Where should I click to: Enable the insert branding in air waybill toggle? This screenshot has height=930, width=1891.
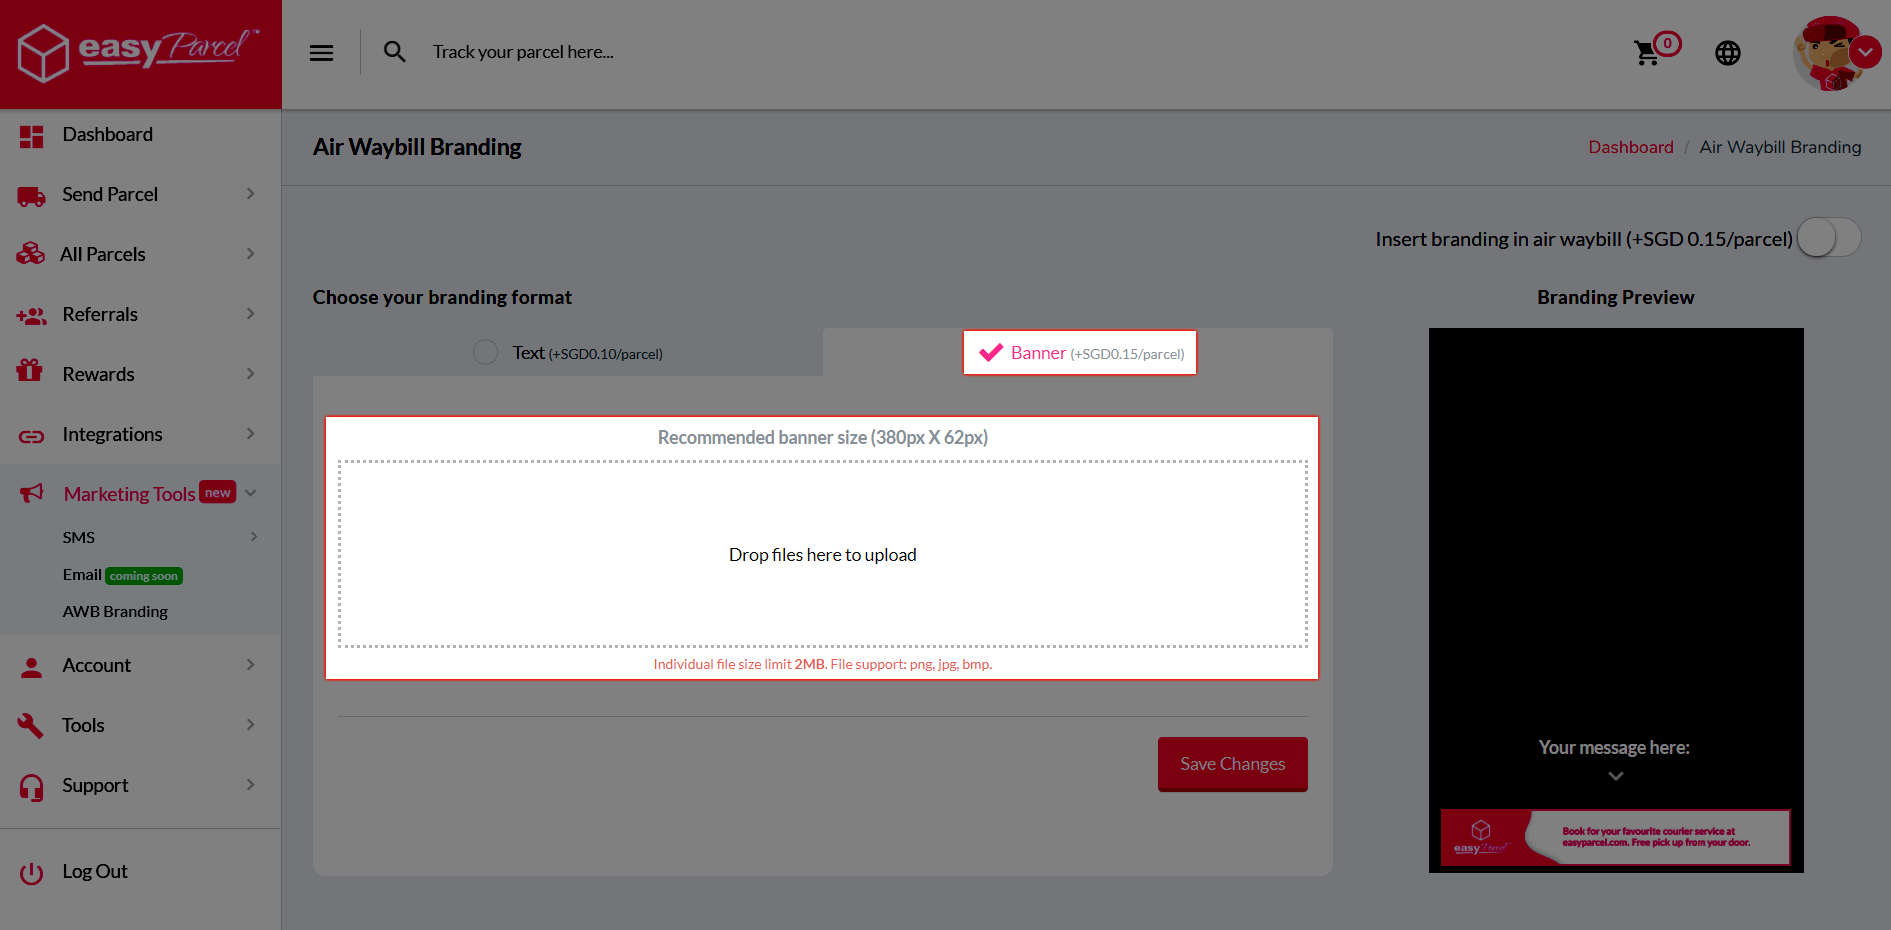click(1828, 239)
